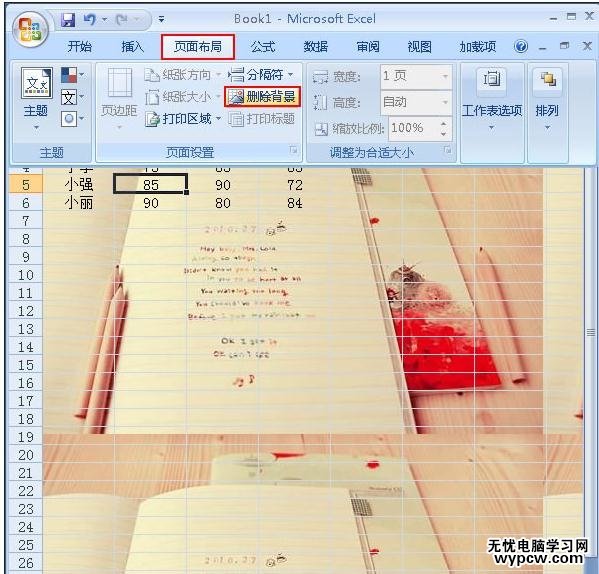Open the 公式 tab
Viewport: 599px width, 574px height.
263,47
